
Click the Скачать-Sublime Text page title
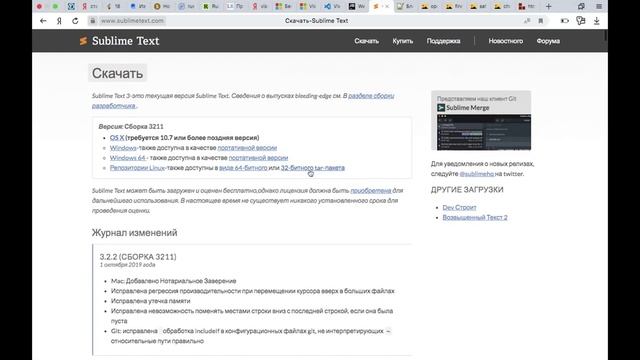316,21
